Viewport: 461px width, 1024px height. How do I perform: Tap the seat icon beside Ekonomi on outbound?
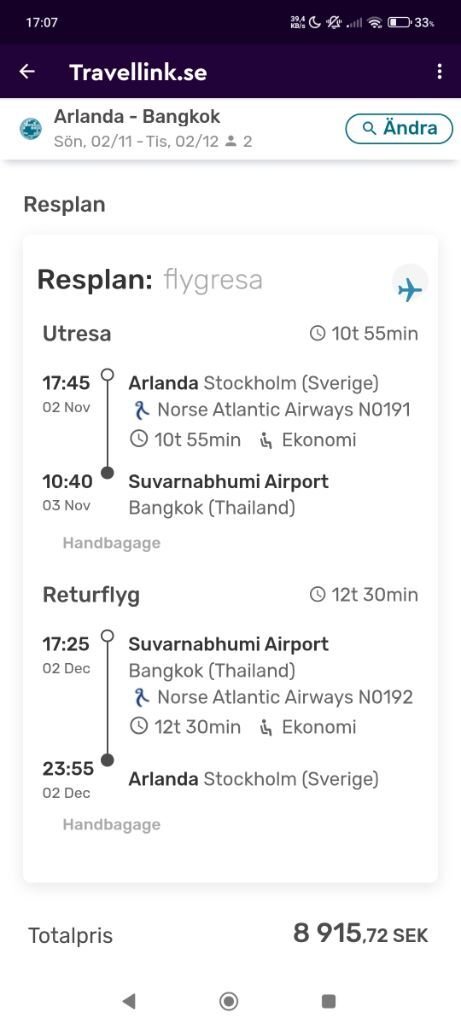click(267, 440)
